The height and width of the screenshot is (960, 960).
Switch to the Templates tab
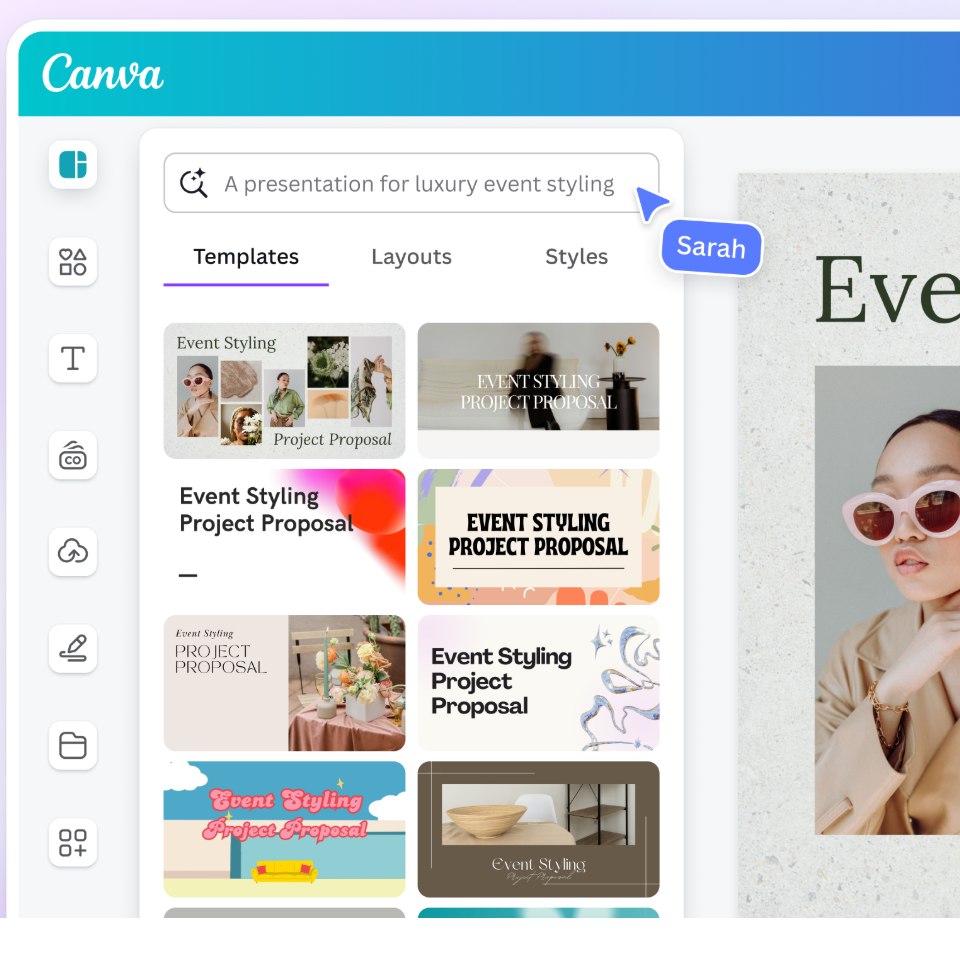coord(246,257)
